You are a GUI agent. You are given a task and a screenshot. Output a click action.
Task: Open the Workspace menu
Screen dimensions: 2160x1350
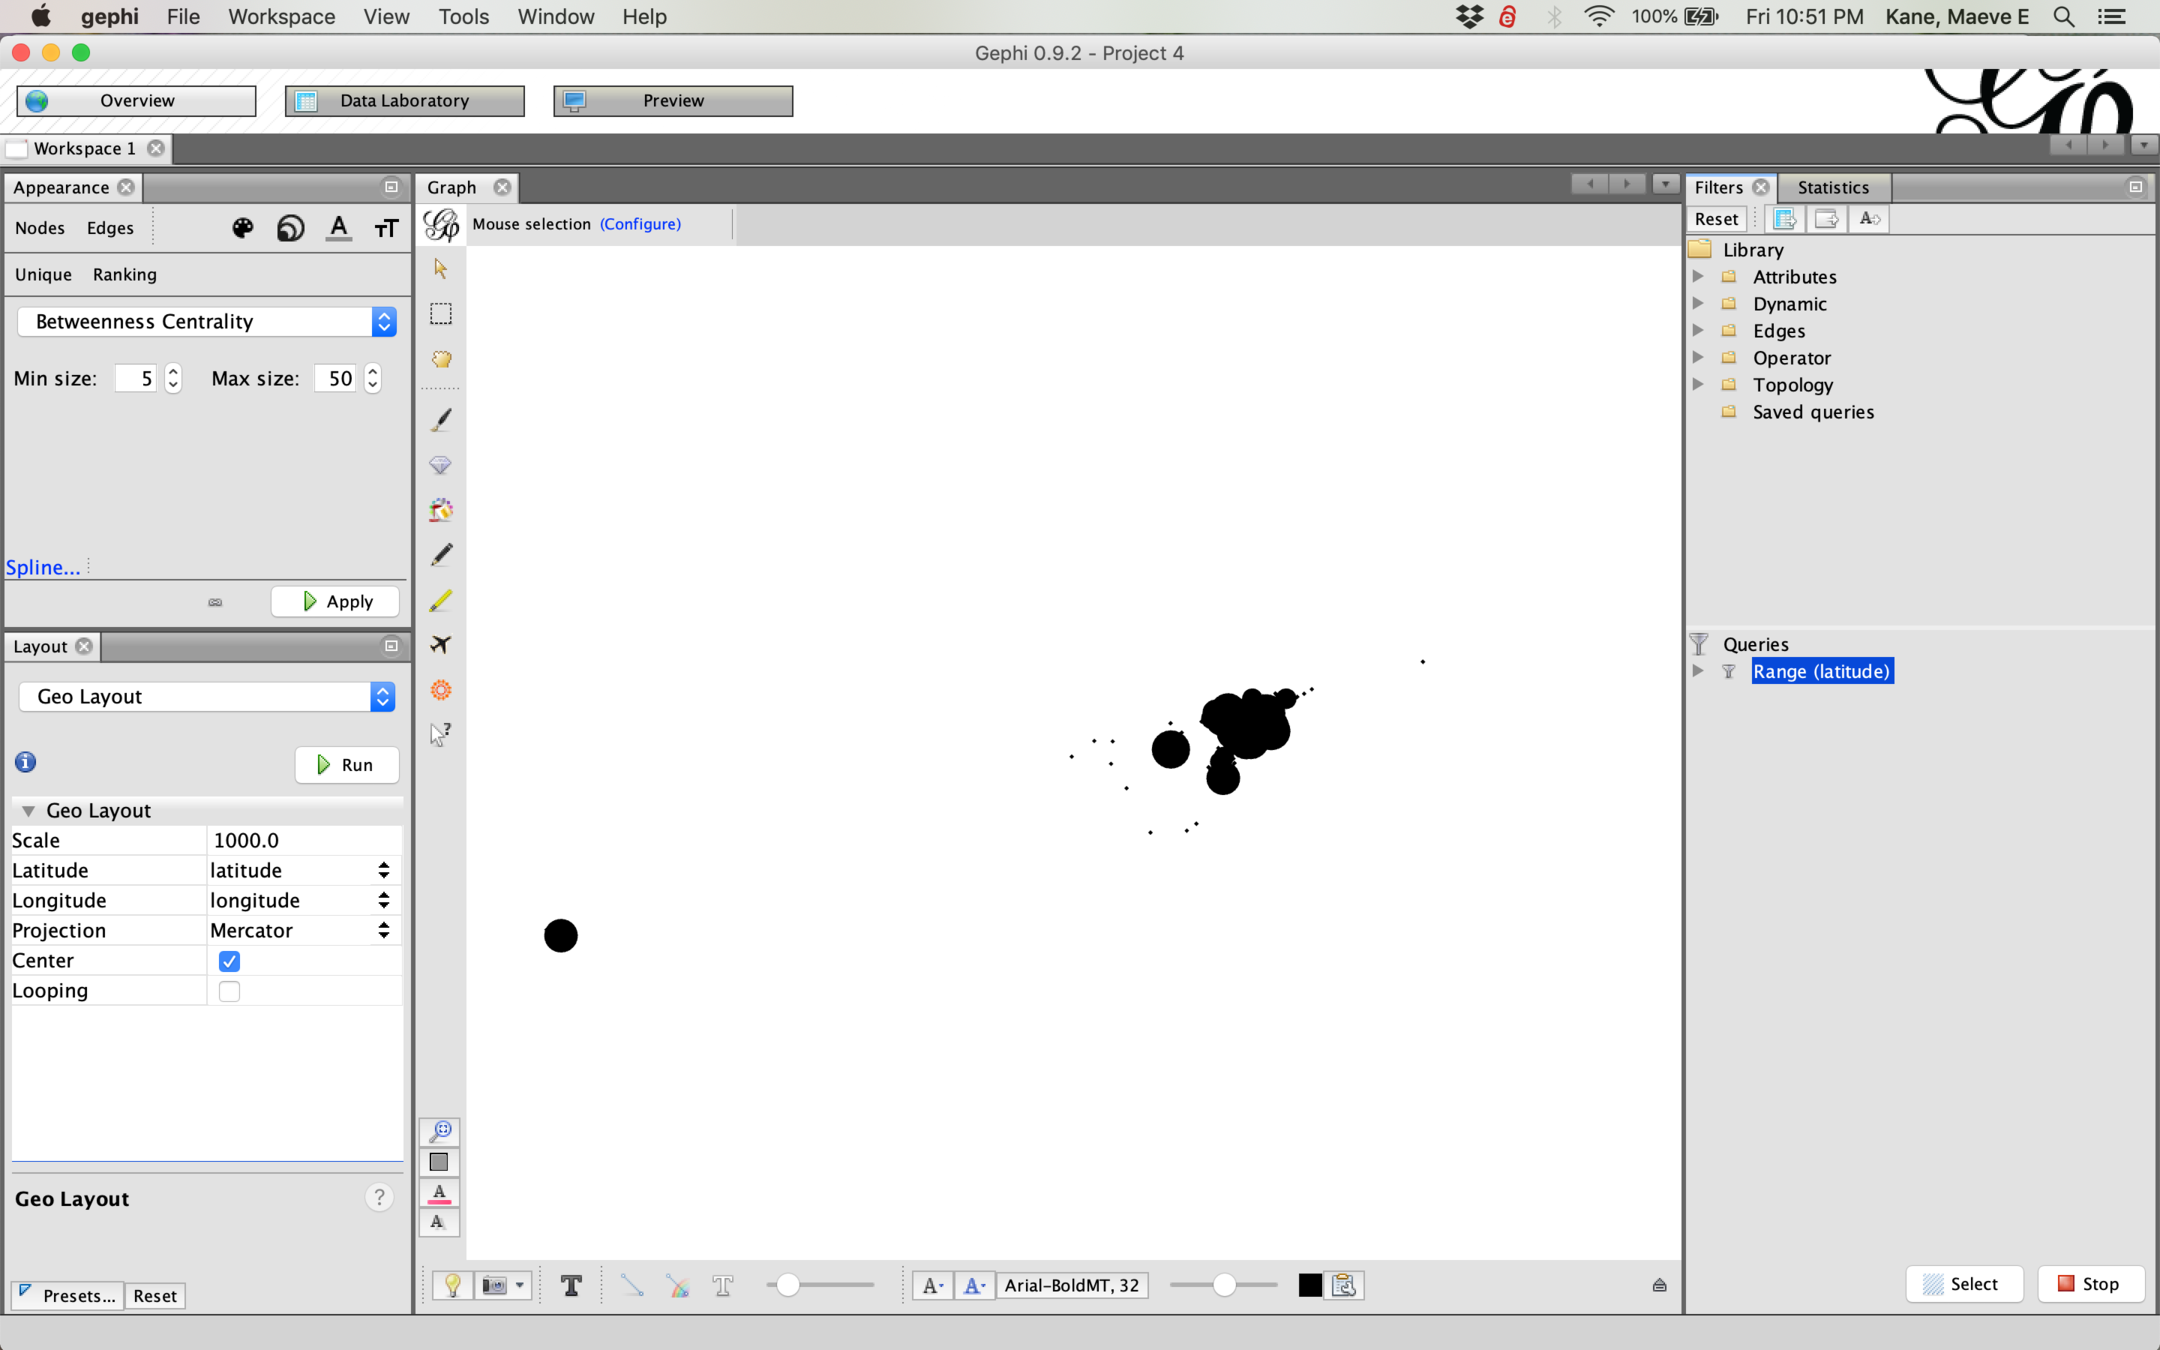click(x=281, y=17)
